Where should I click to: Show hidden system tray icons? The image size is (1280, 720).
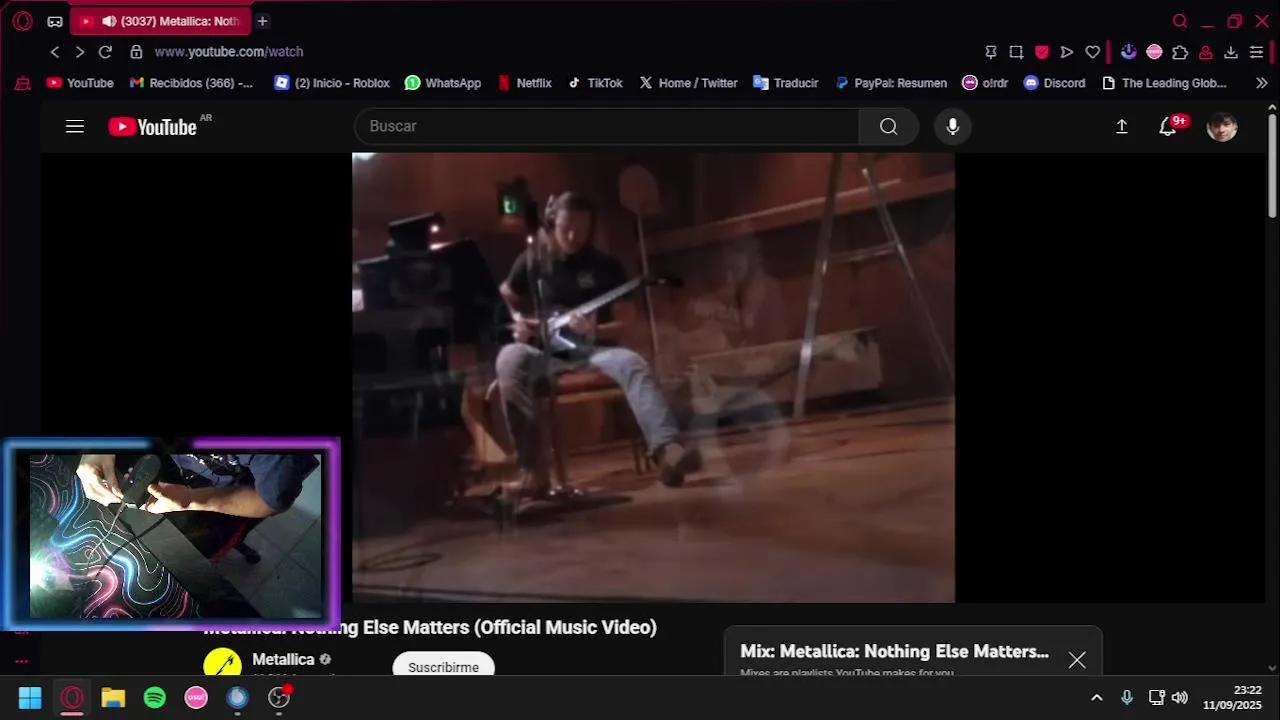coord(1097,698)
